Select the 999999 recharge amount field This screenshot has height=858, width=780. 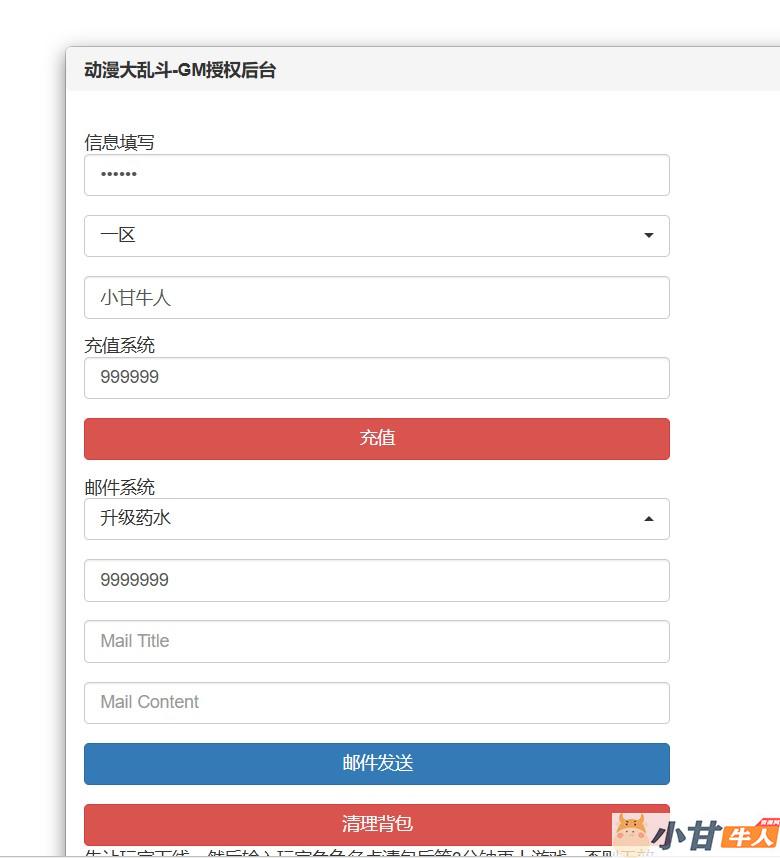click(x=377, y=378)
